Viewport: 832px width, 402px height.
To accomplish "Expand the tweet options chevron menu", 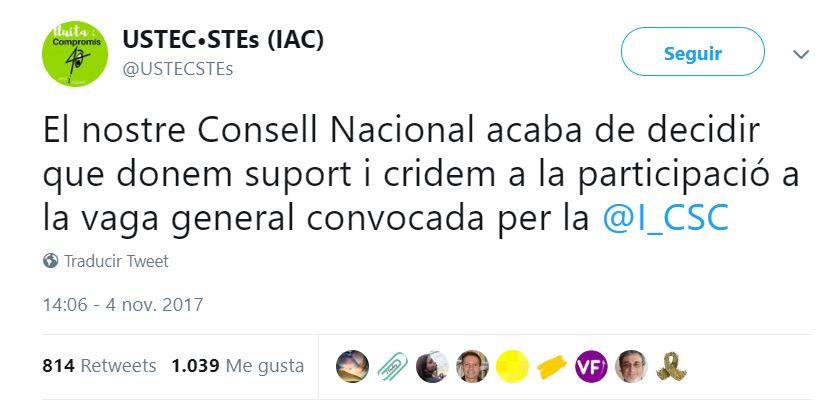I will pyautogui.click(x=801, y=54).
